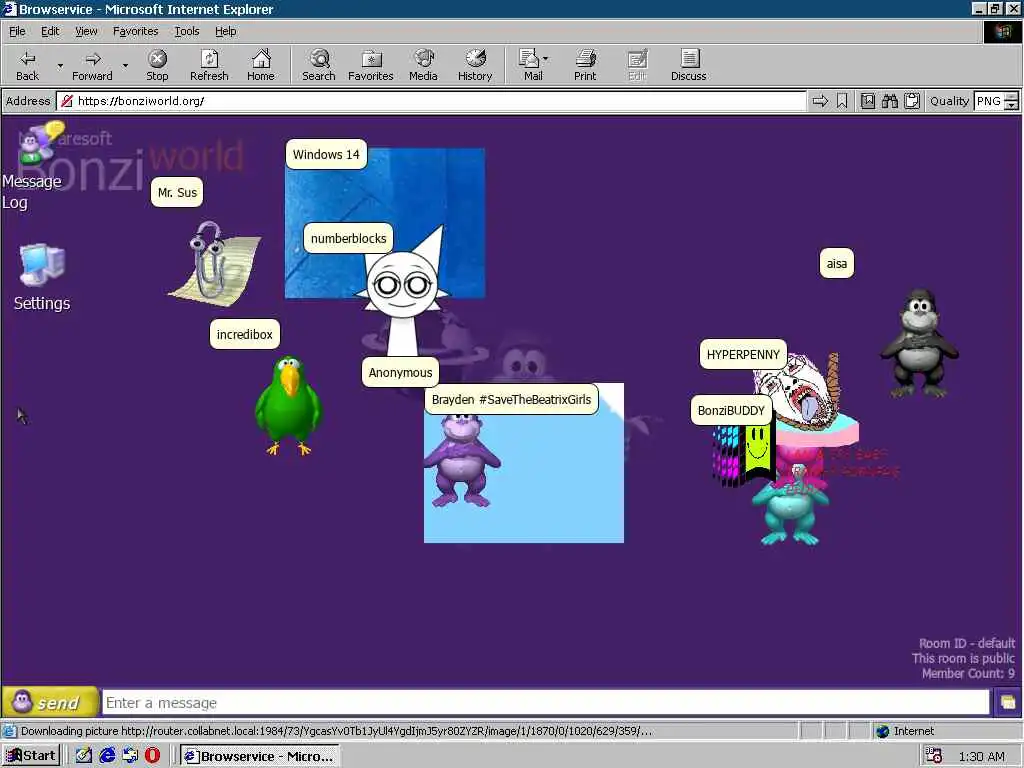Open the Search pane
This screenshot has height=768, width=1024.
click(319, 65)
